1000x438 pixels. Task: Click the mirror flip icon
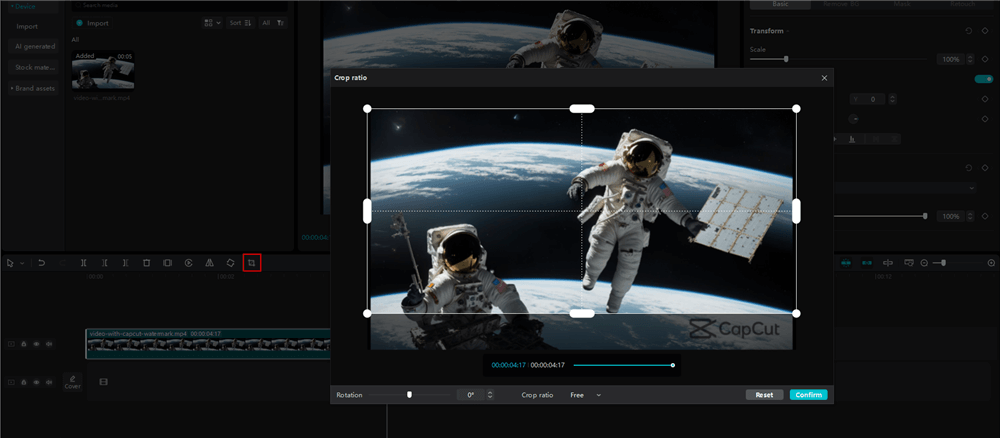pos(209,263)
